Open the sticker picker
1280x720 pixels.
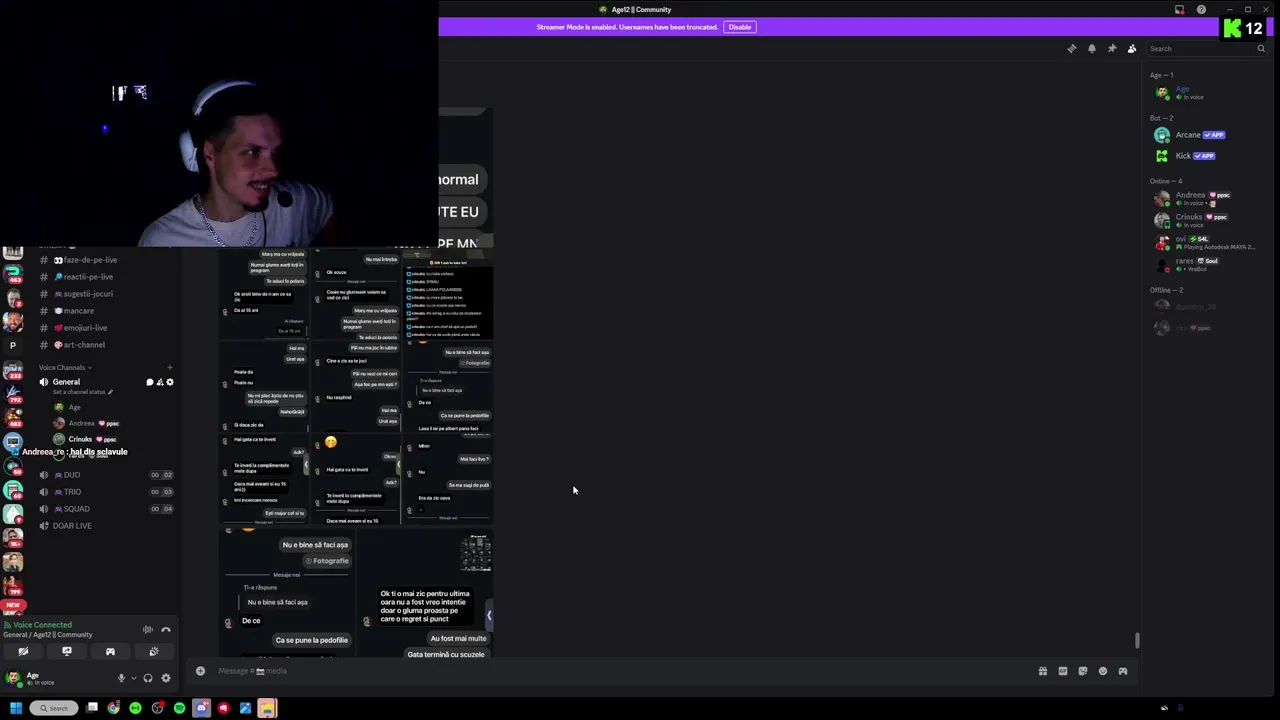1083,671
